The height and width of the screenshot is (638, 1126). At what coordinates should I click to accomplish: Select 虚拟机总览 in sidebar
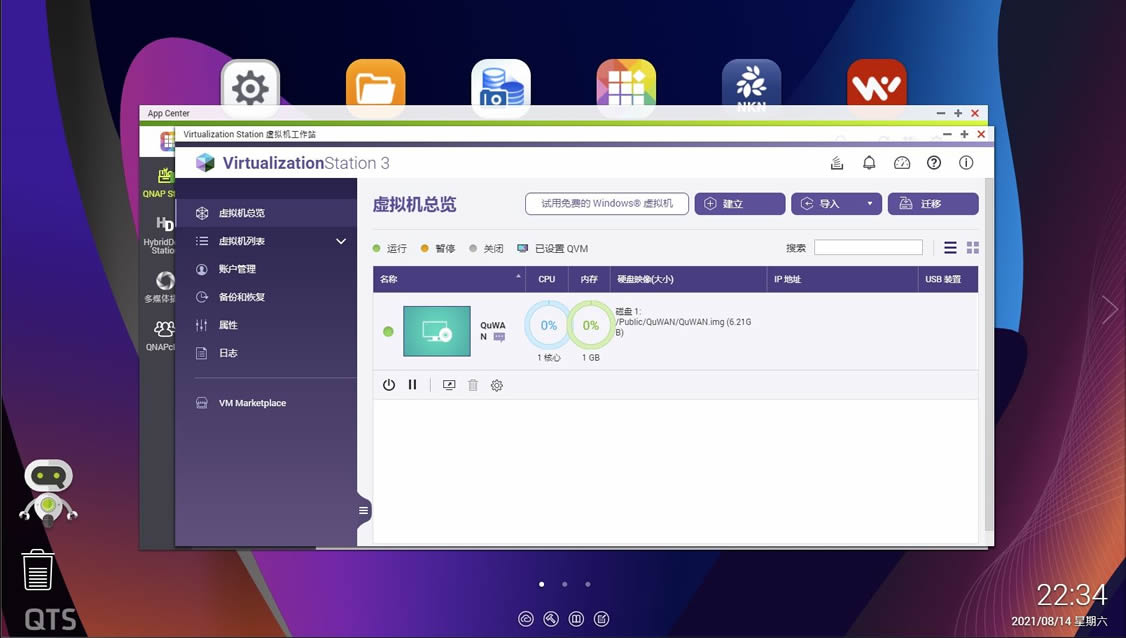(266, 213)
